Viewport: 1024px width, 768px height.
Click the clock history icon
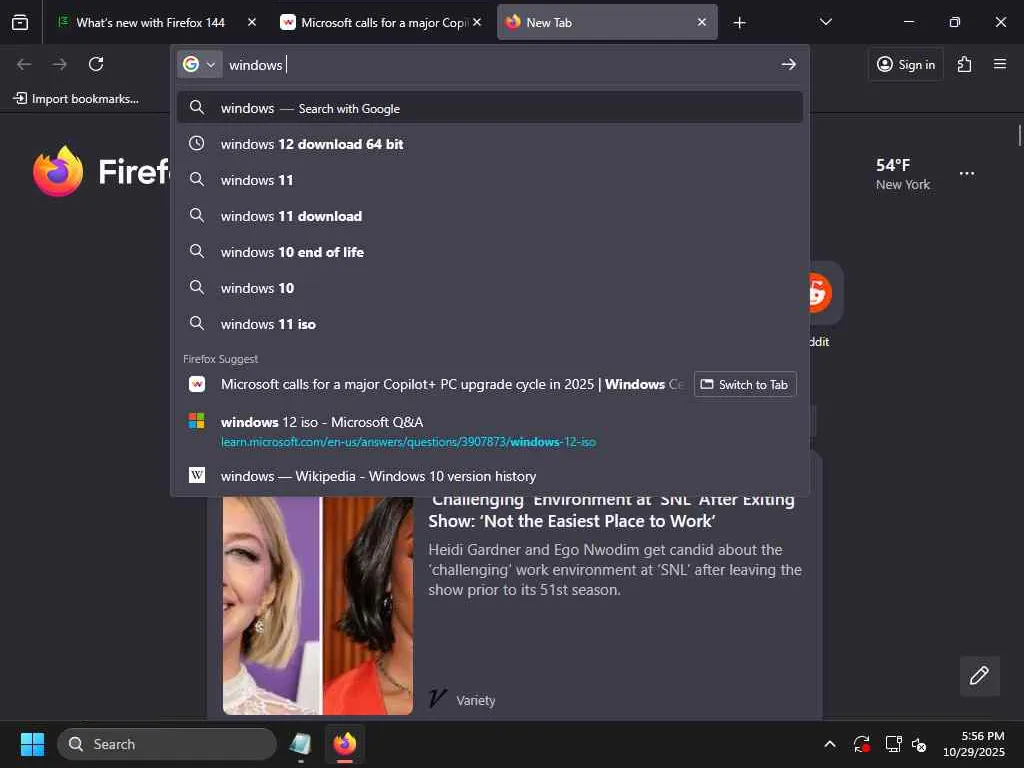tap(197, 144)
